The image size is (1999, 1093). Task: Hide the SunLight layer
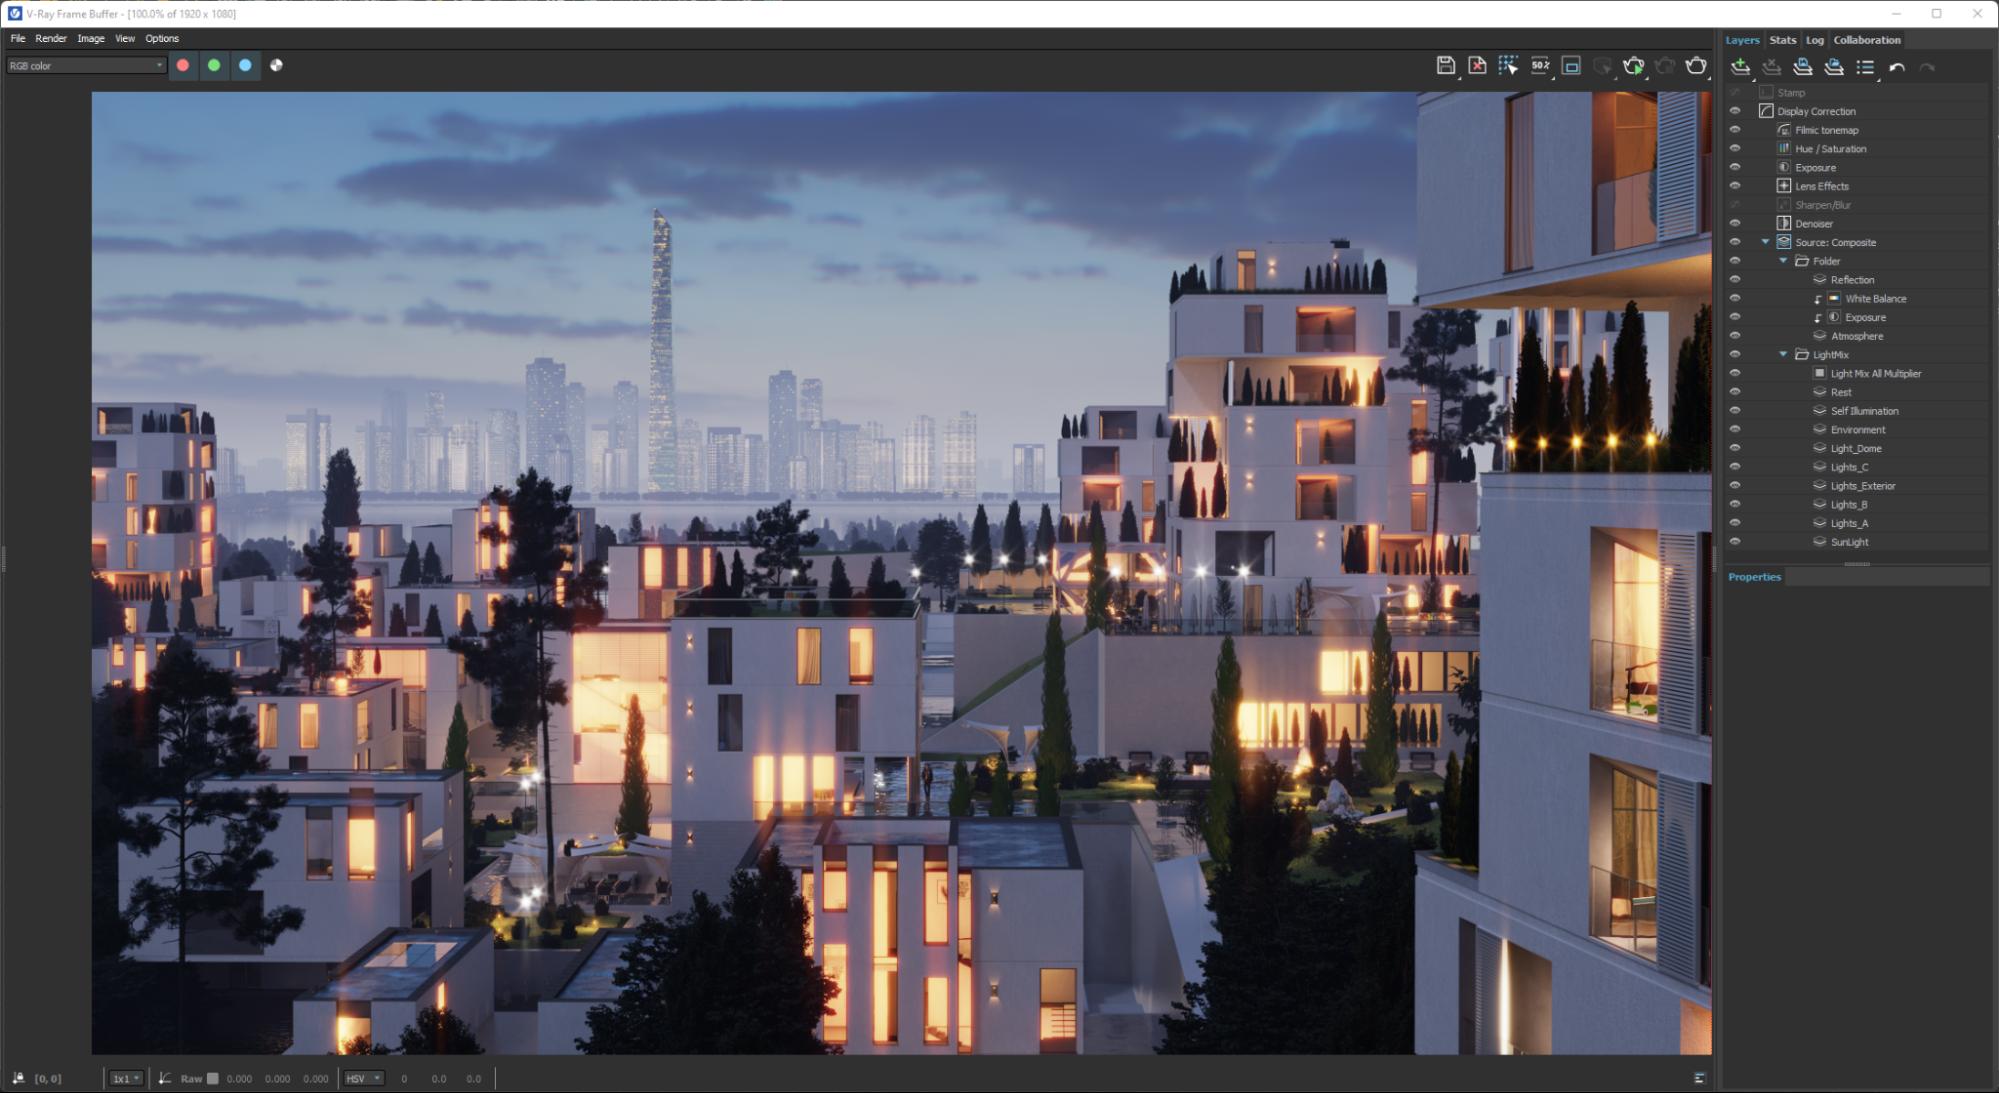[x=1735, y=542]
